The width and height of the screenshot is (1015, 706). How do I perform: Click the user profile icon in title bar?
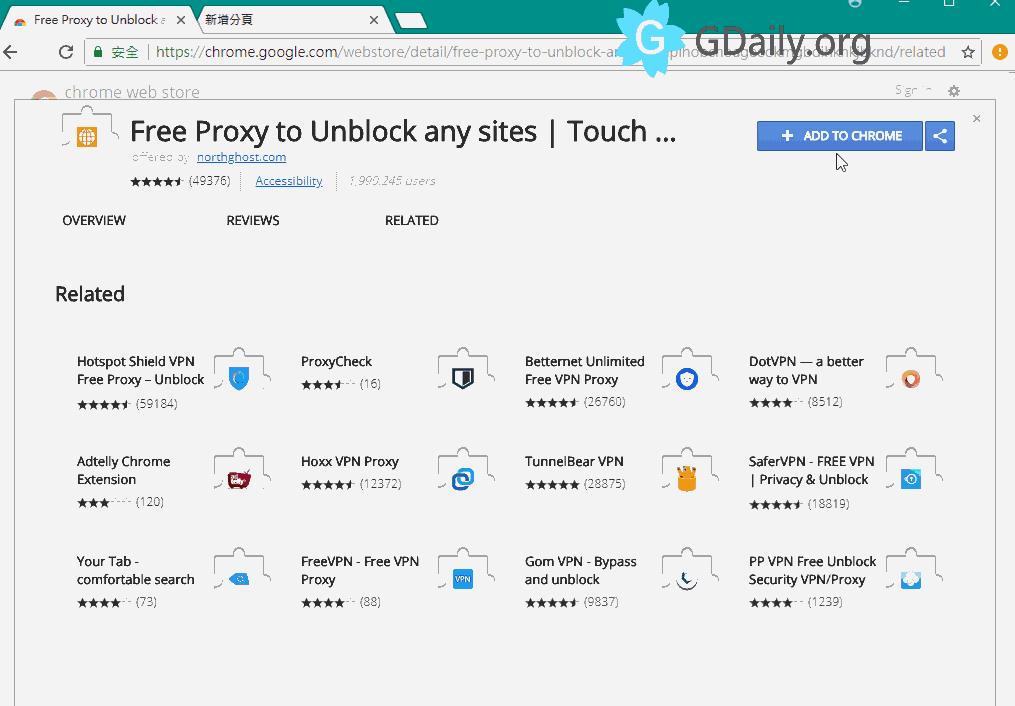coord(855,3)
